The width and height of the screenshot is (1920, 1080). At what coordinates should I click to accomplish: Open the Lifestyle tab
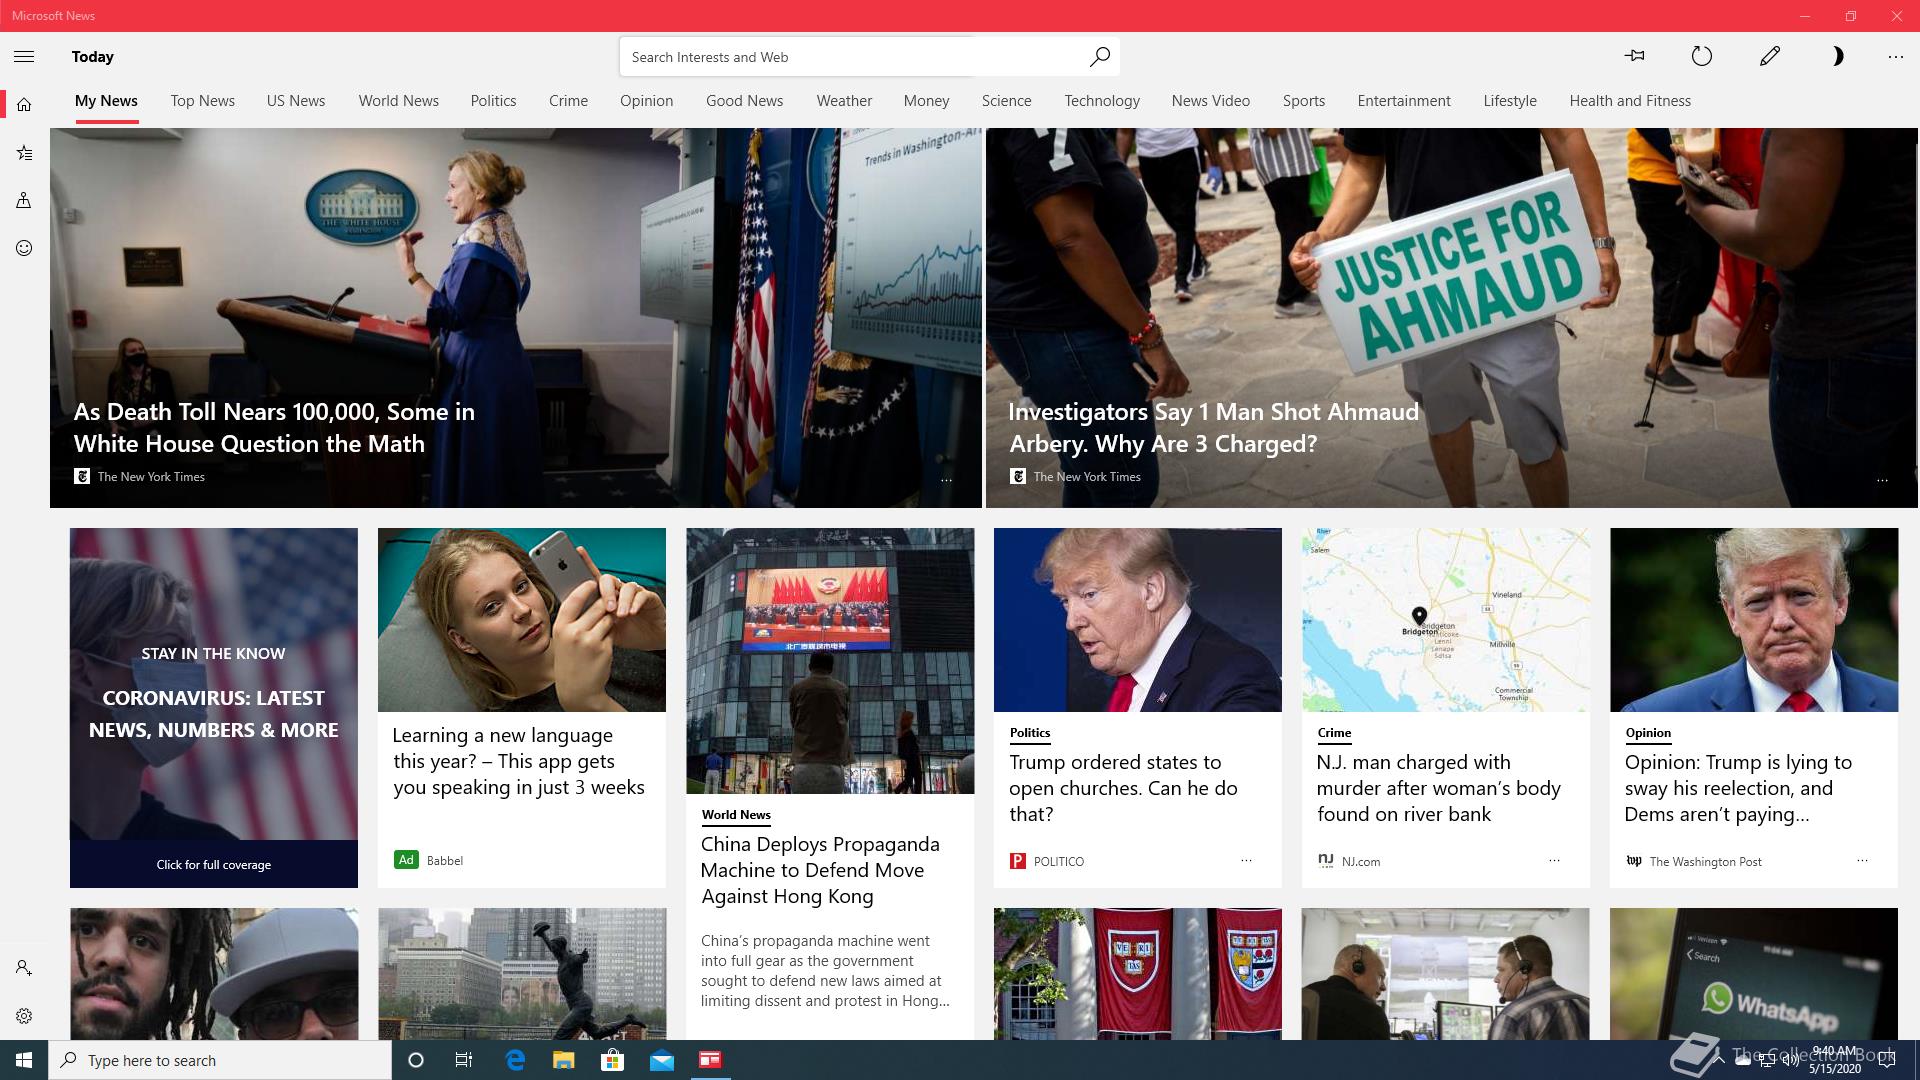[x=1510, y=101]
